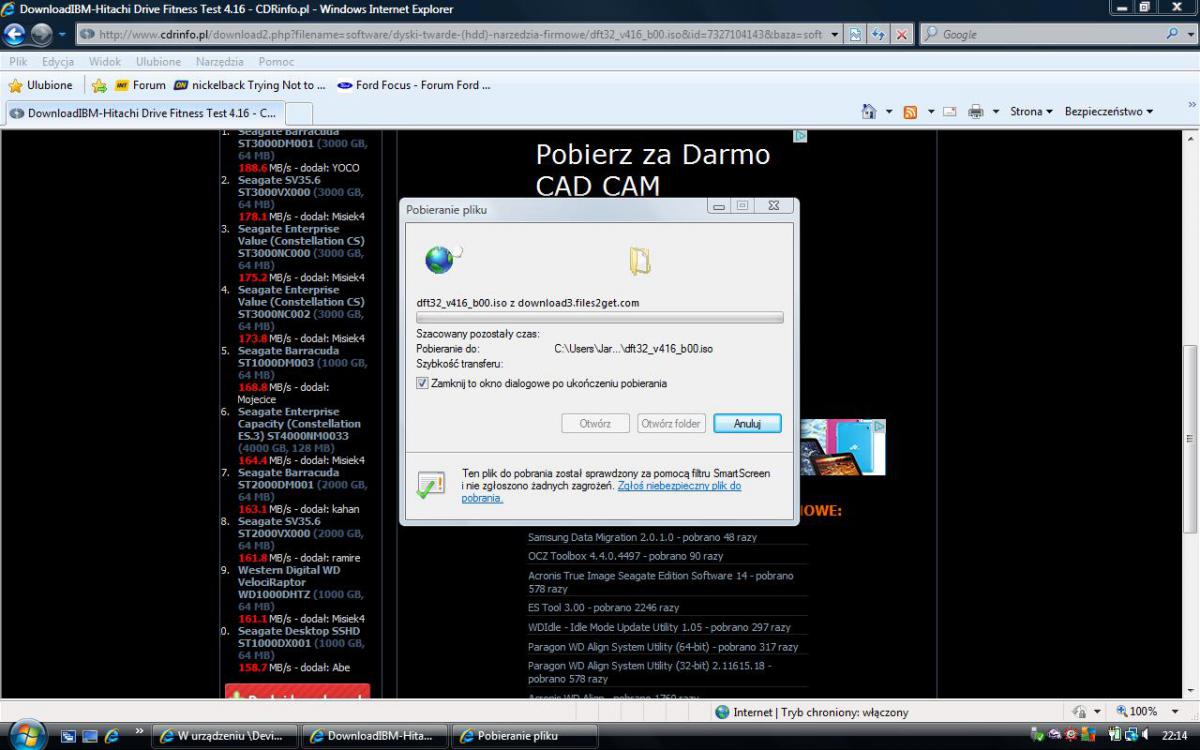Click Western Digital WD VelociRaptor WD1000DHTZ entry
Screen dimensions: 1200x750
pyautogui.click(x=300, y=588)
